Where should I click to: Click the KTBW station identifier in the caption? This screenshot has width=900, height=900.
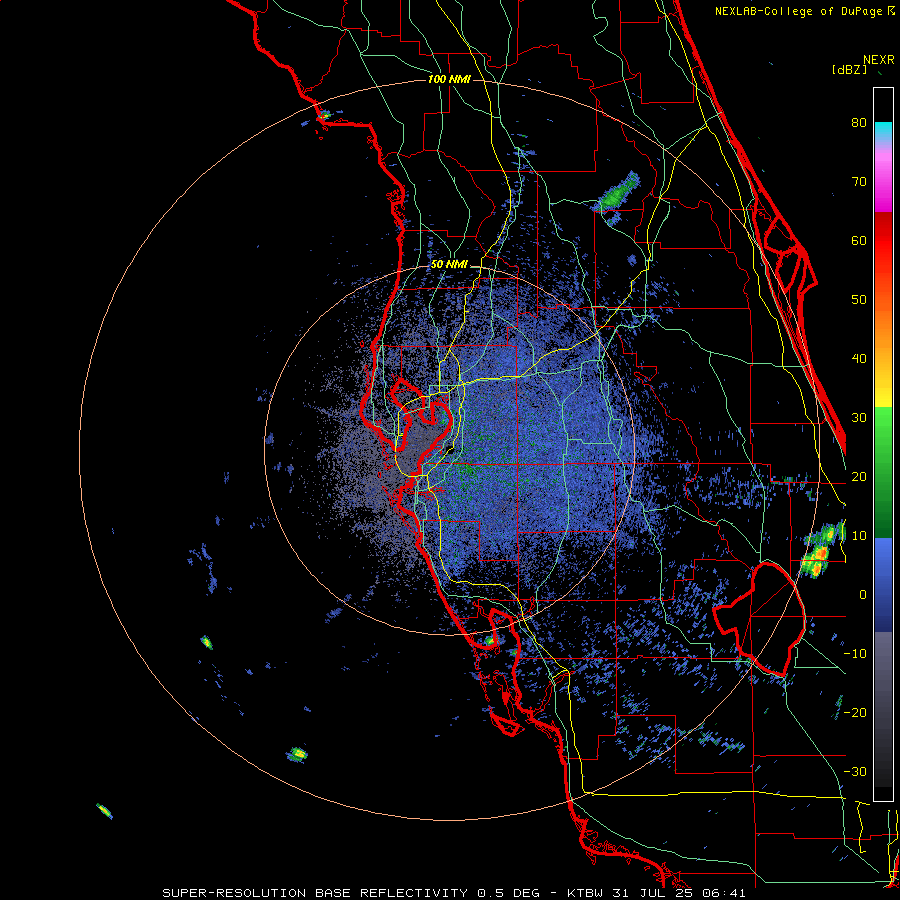[586, 893]
